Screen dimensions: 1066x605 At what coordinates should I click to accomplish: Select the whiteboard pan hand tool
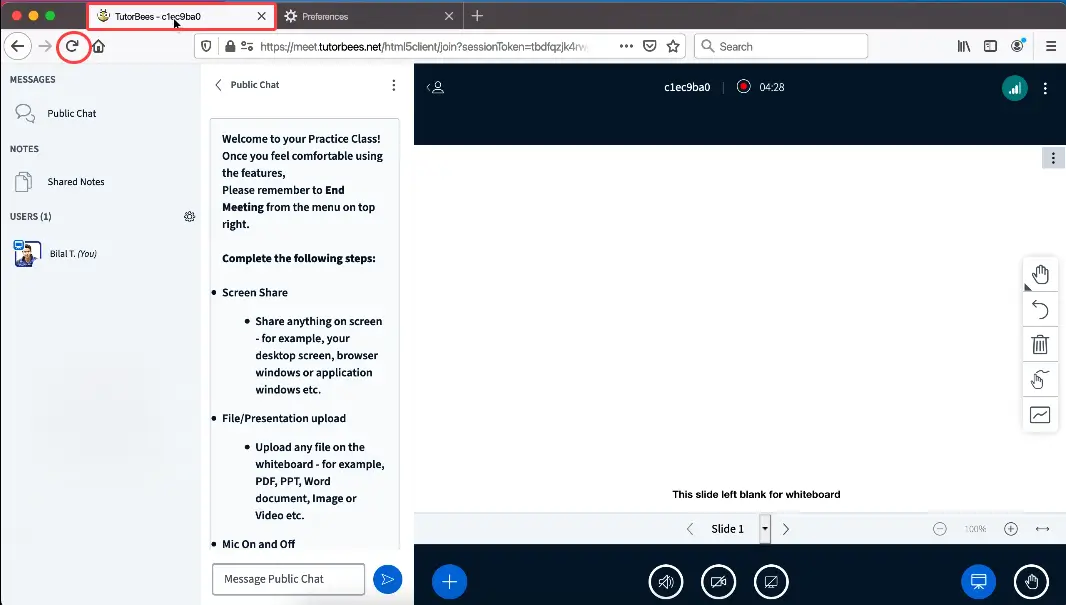(1040, 274)
